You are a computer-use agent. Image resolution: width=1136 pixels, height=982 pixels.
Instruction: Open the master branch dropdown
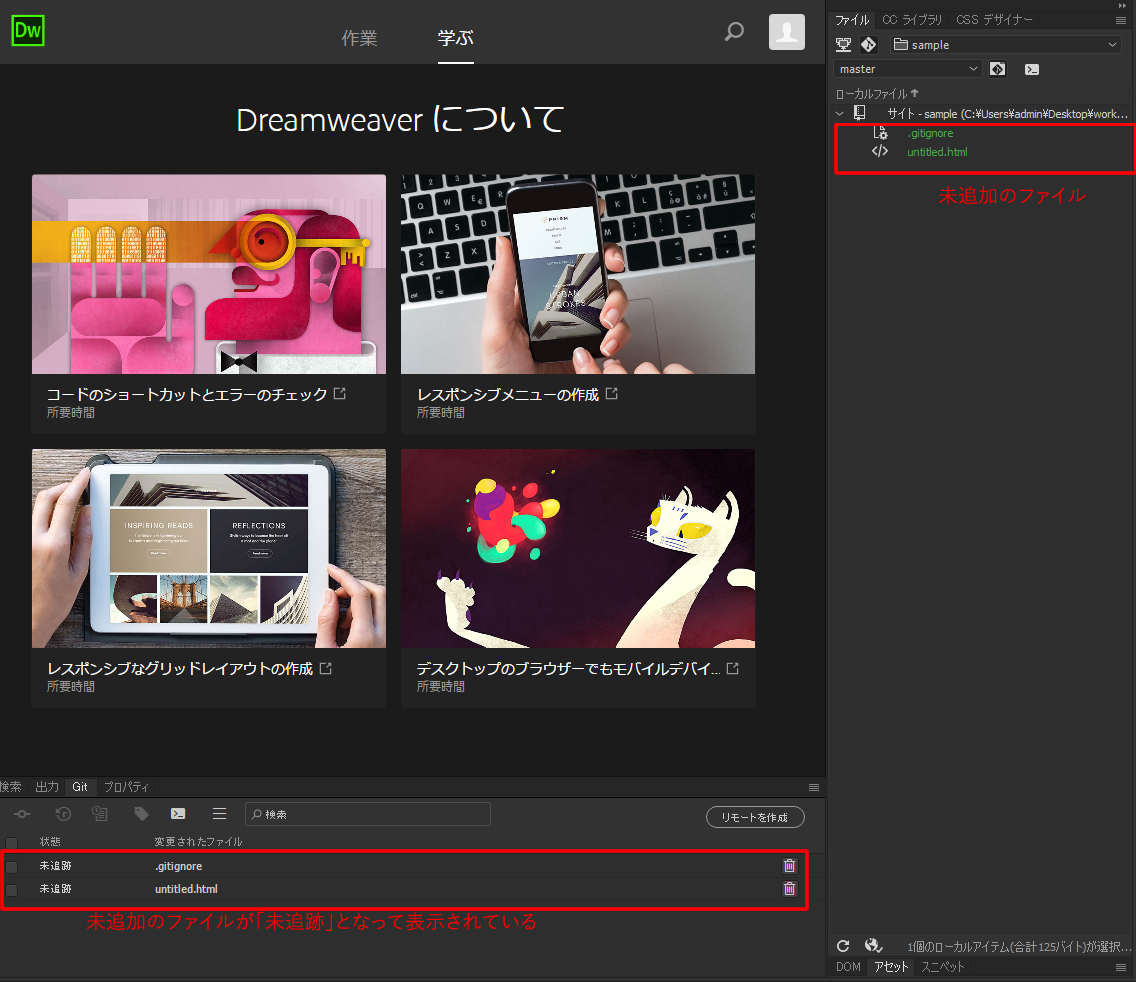[x=909, y=69]
